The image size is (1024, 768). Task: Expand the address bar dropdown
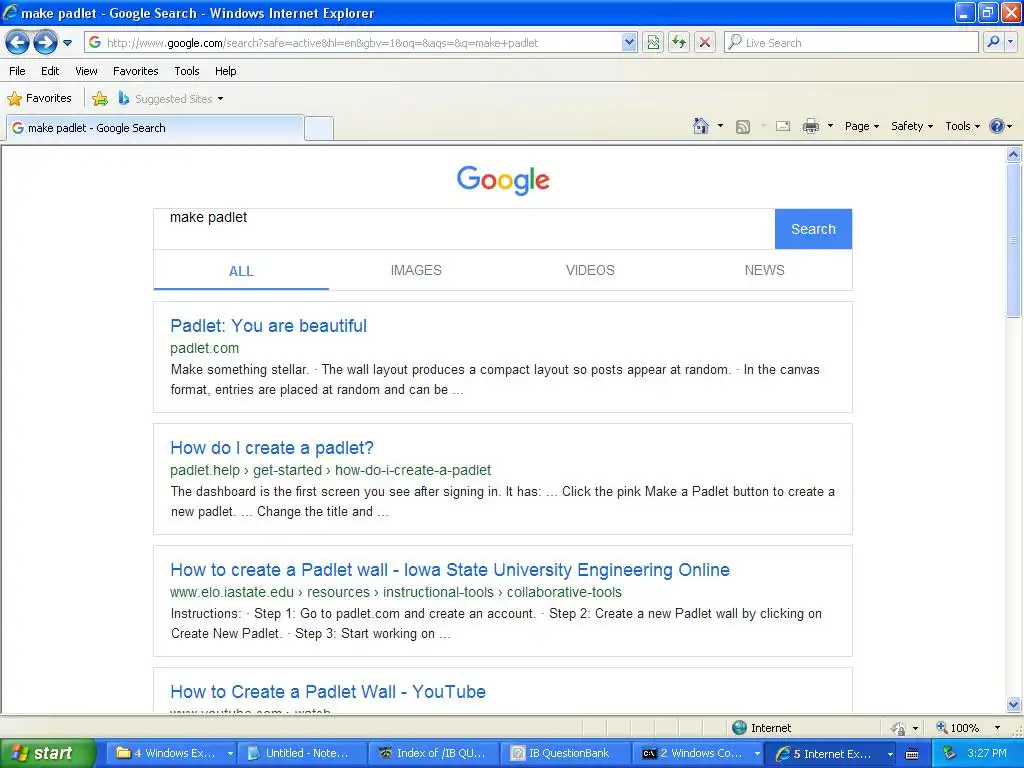(629, 43)
